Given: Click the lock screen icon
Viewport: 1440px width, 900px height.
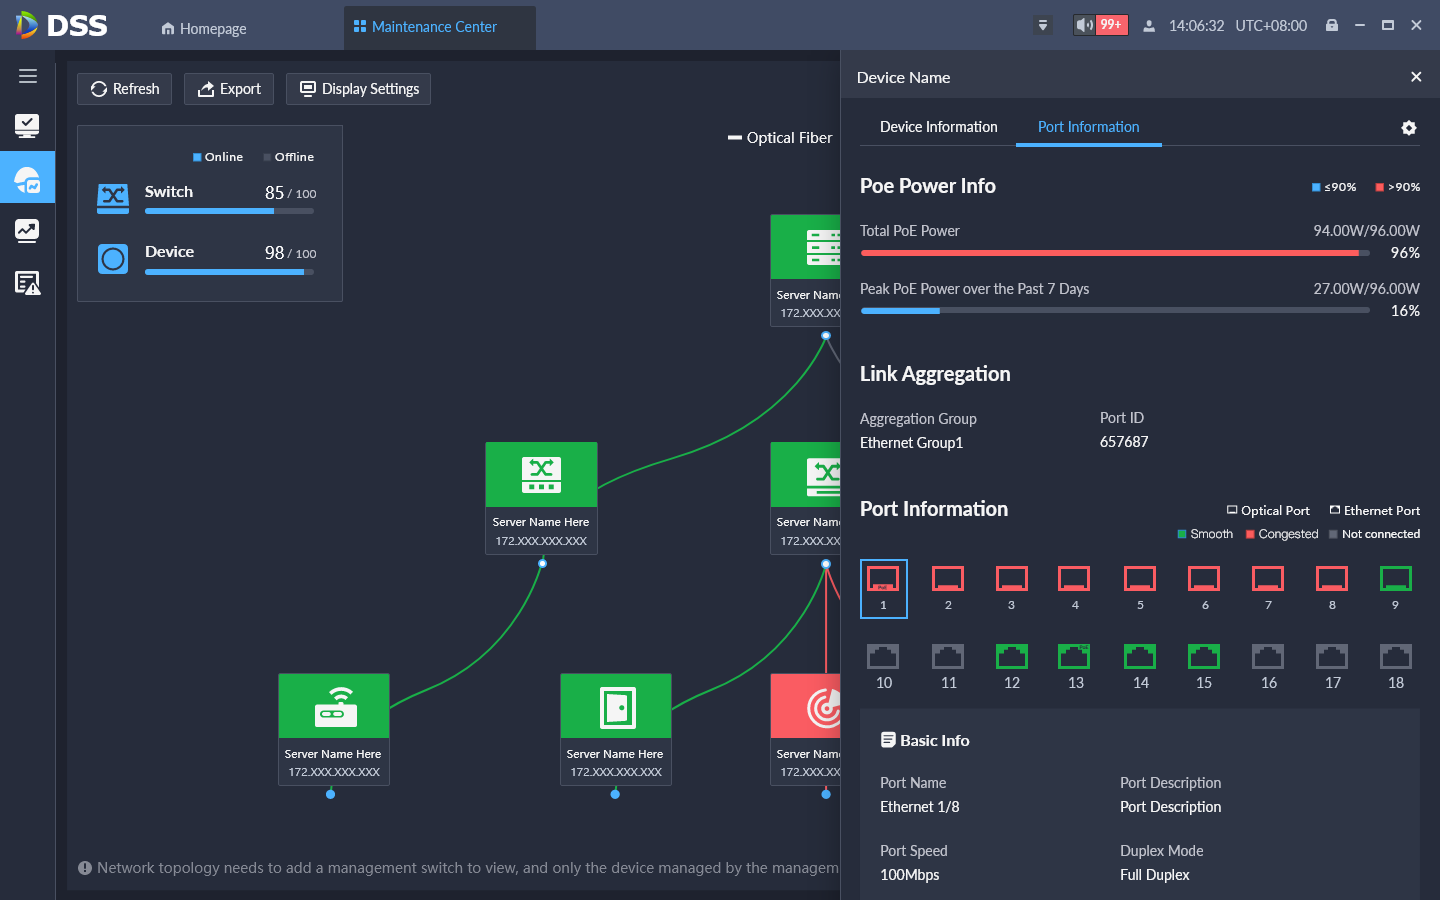Looking at the screenshot, I should coord(1332,26).
